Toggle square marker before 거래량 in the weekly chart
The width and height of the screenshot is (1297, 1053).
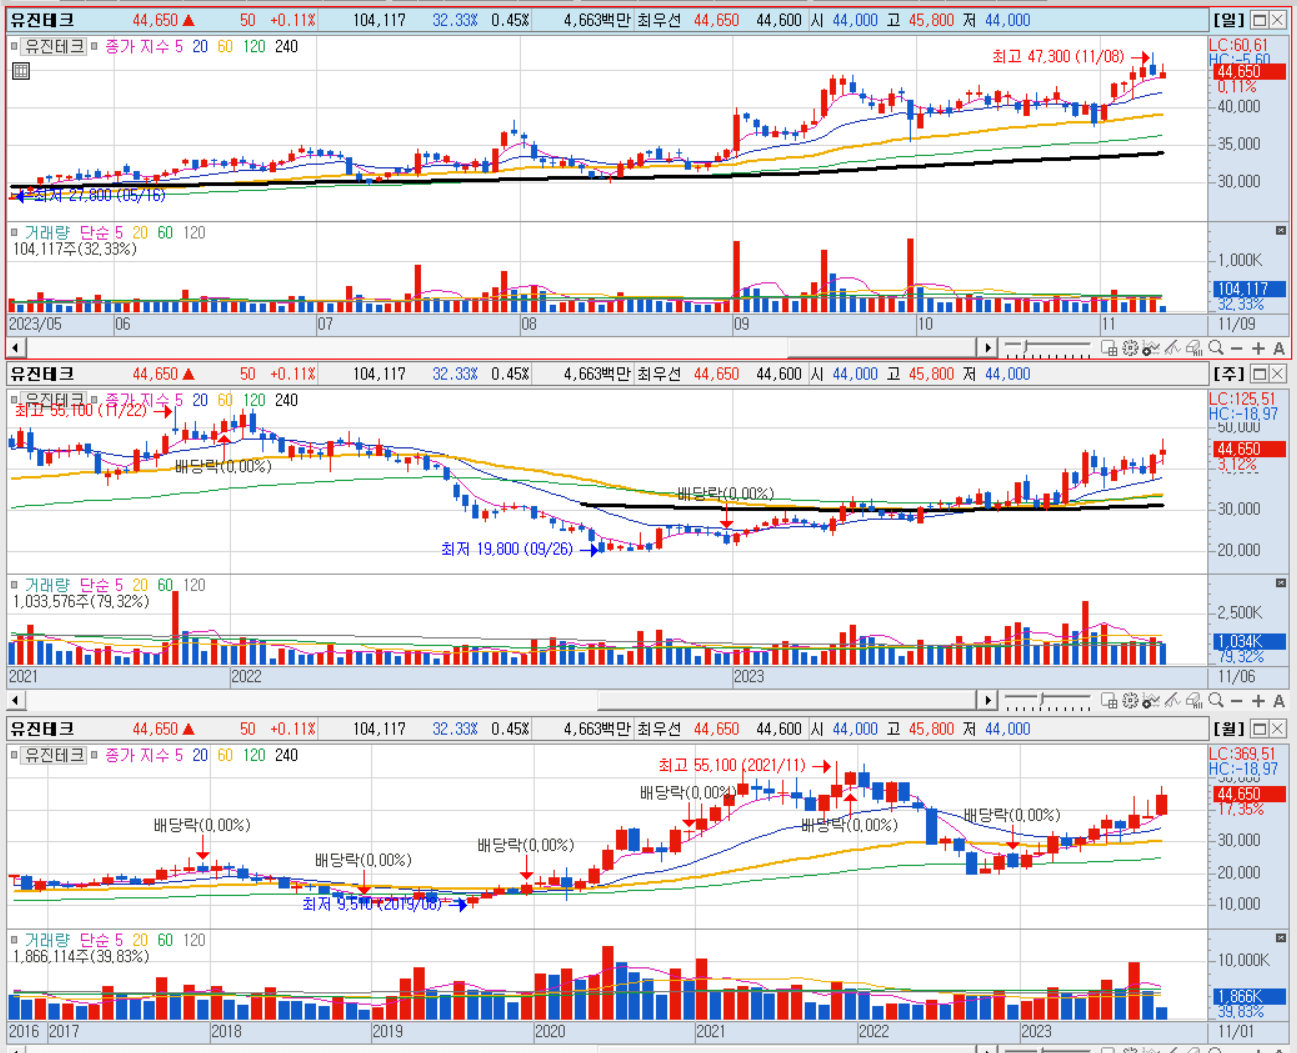14,585
